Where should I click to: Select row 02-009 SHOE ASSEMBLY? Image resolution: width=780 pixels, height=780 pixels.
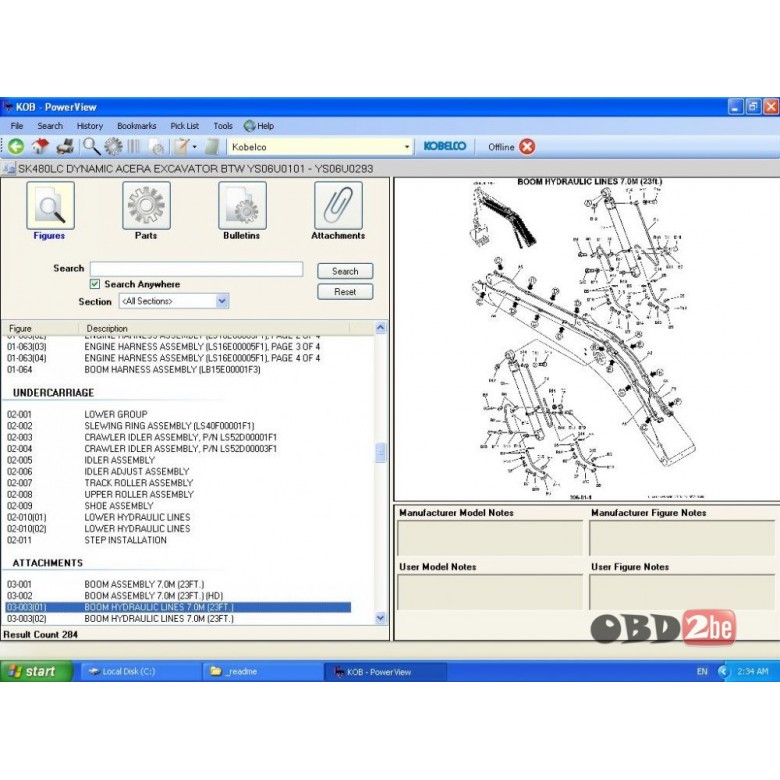(x=179, y=506)
